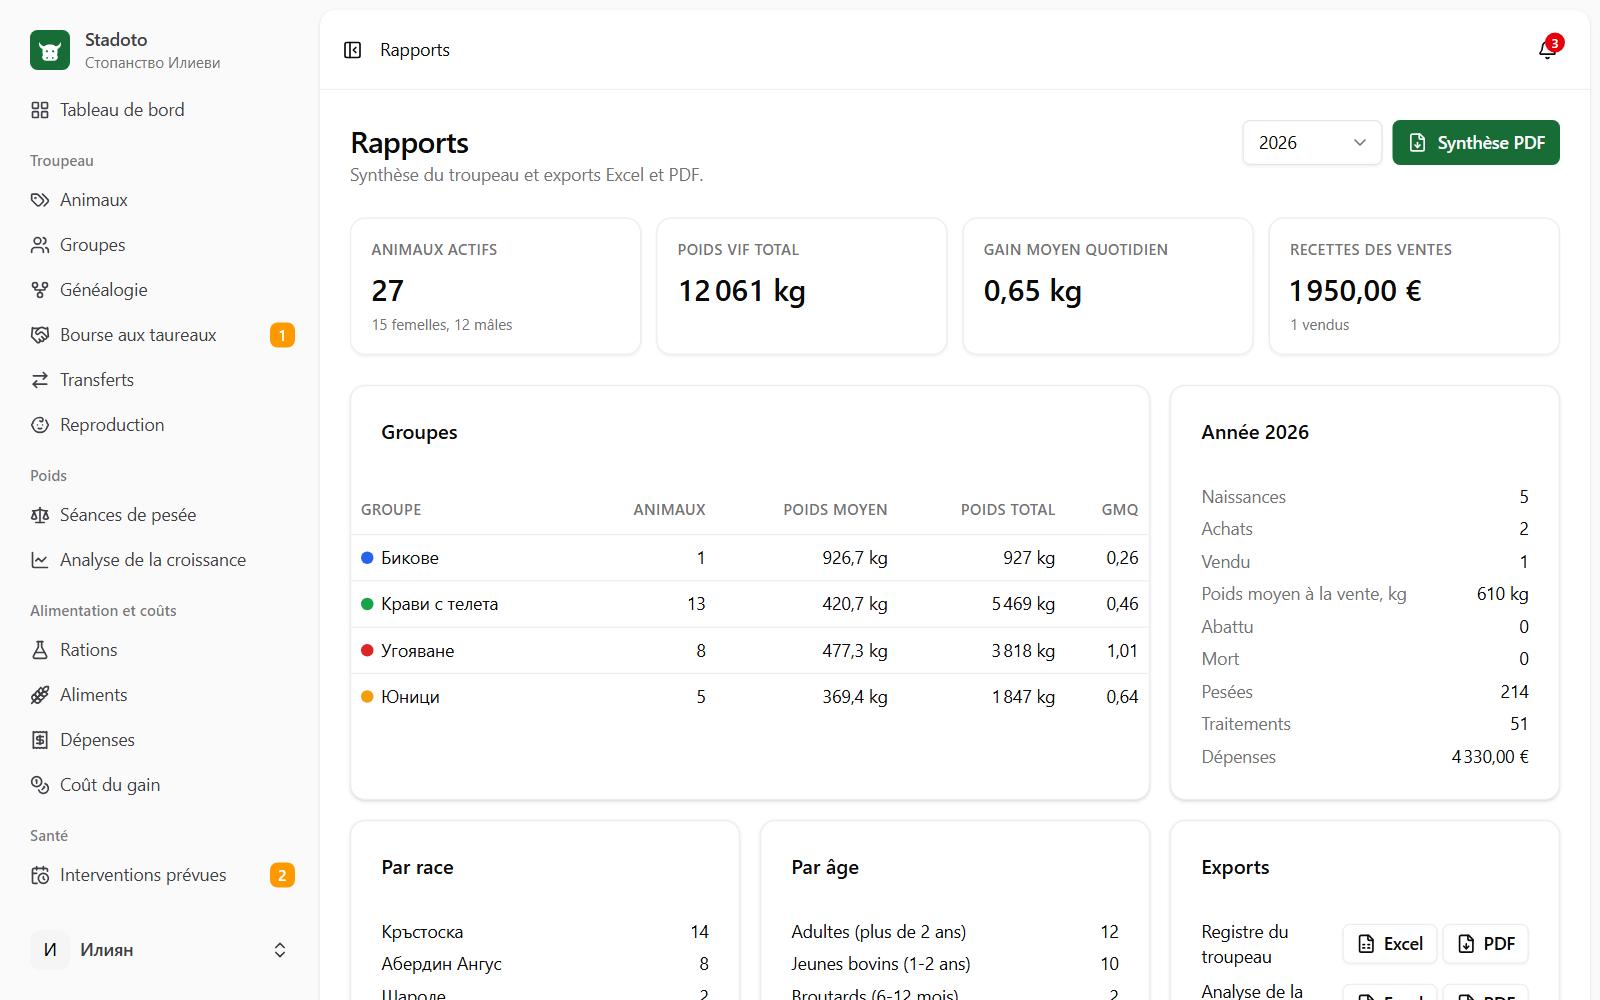
Task: Collapse the sidebar with the panel icon
Action: (x=352, y=50)
